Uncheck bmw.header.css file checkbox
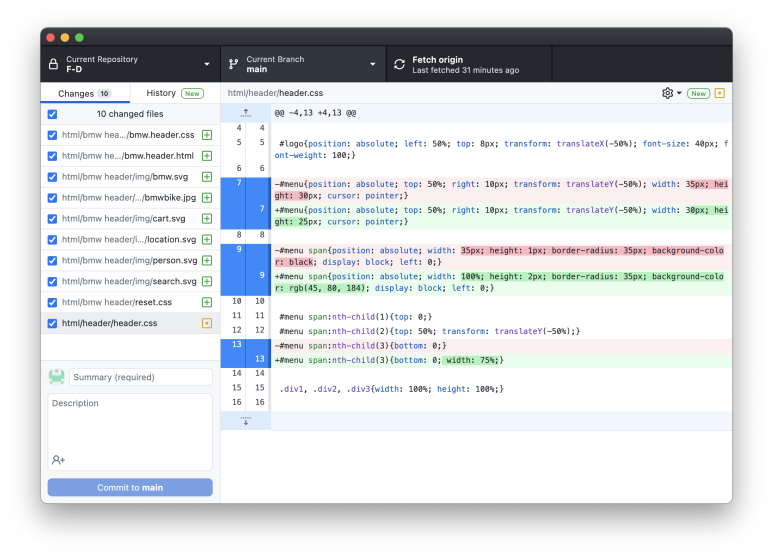This screenshot has width=773, height=557. (x=52, y=135)
